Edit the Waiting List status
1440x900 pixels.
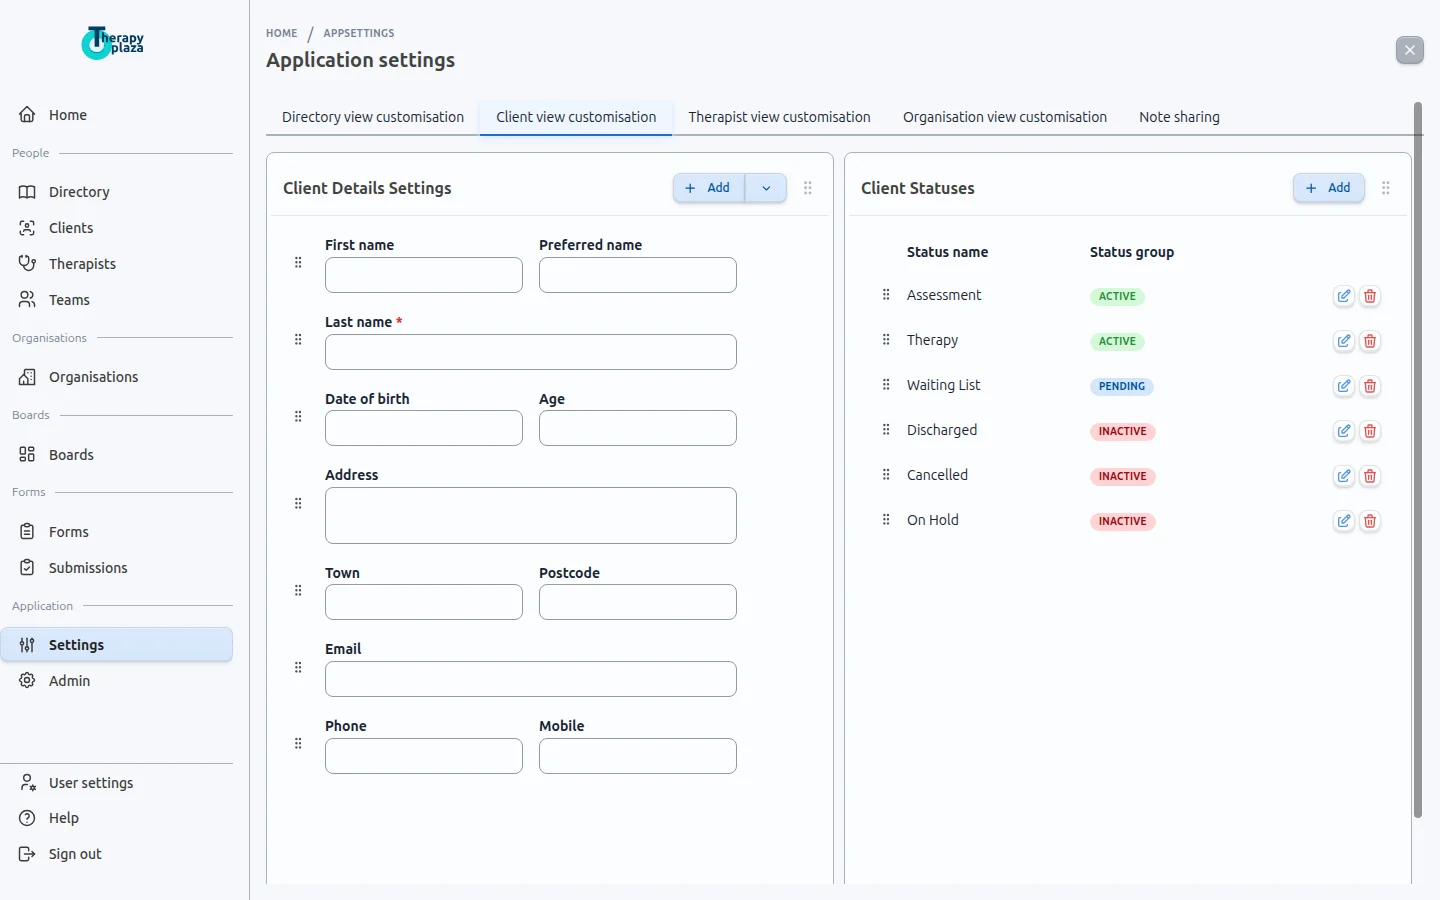pos(1344,386)
